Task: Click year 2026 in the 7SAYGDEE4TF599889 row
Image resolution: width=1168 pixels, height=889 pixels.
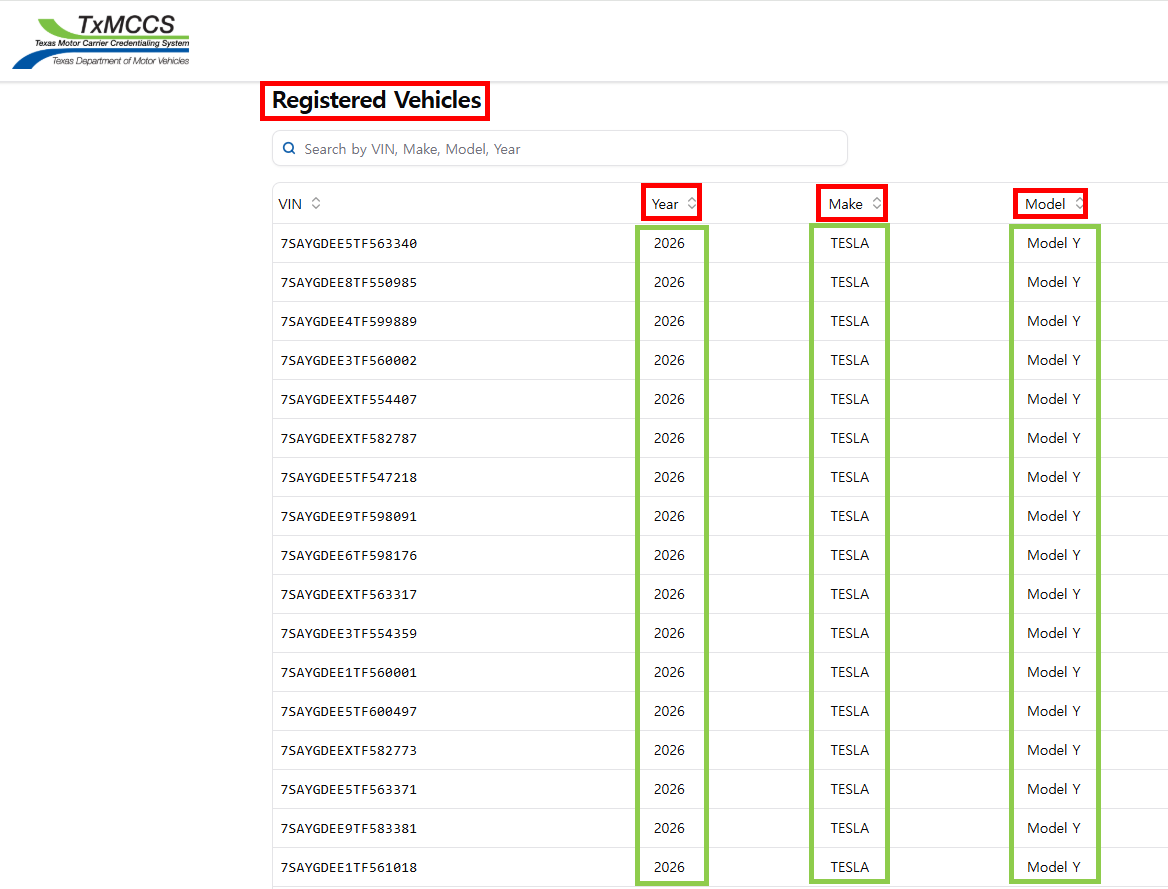Action: pyautogui.click(x=669, y=321)
